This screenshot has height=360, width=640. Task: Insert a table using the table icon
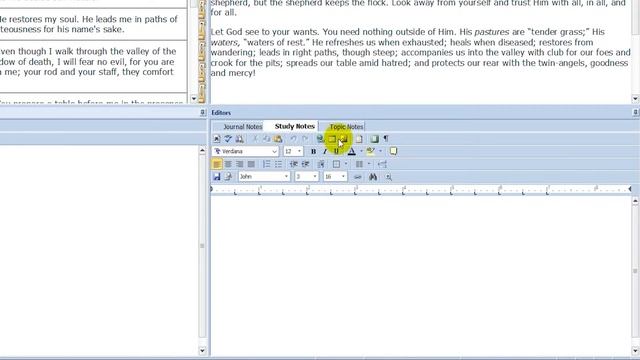click(x=332, y=139)
